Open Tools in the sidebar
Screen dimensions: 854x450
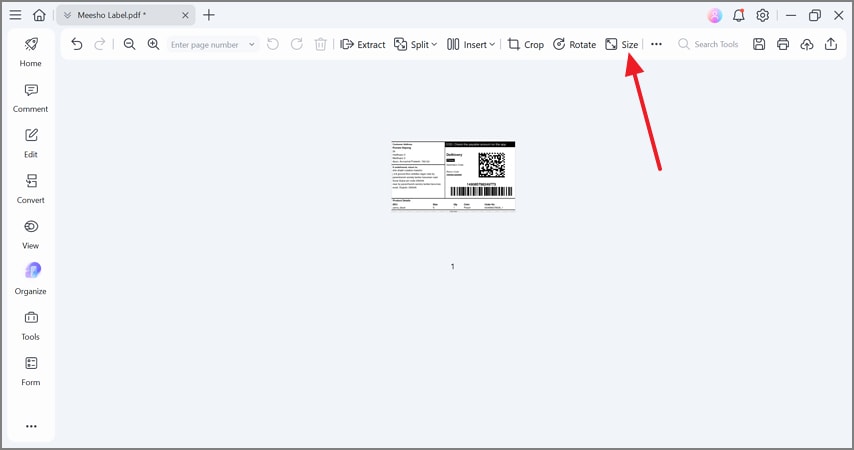point(30,326)
